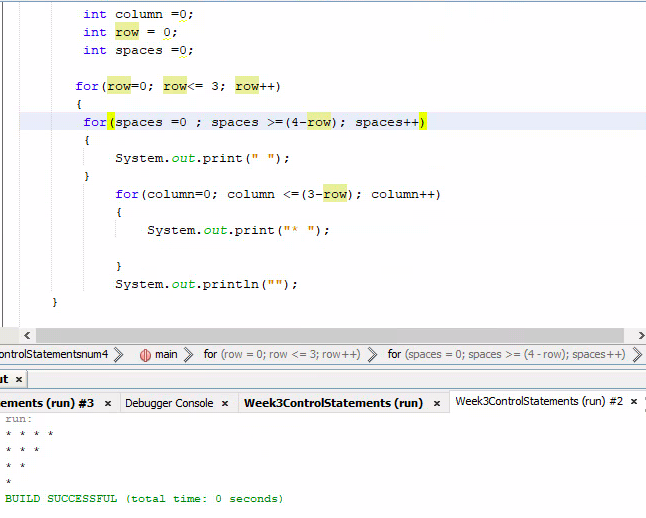Switch to Week3ControlStatements (run) tab
The image size is (646, 518).
point(333,403)
